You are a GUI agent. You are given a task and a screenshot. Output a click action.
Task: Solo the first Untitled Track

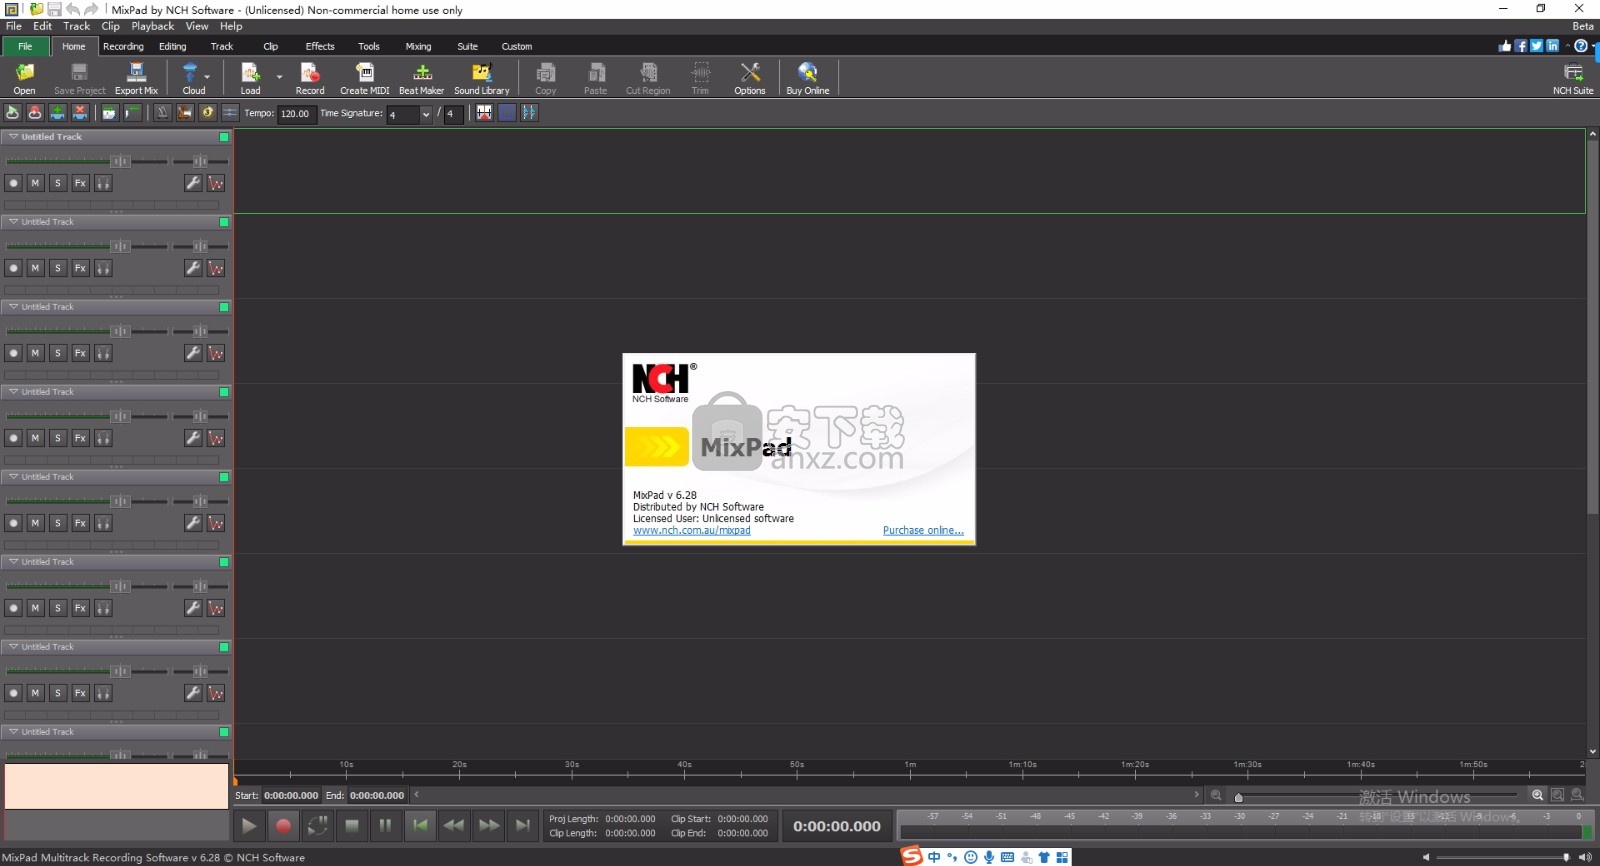[x=58, y=183]
